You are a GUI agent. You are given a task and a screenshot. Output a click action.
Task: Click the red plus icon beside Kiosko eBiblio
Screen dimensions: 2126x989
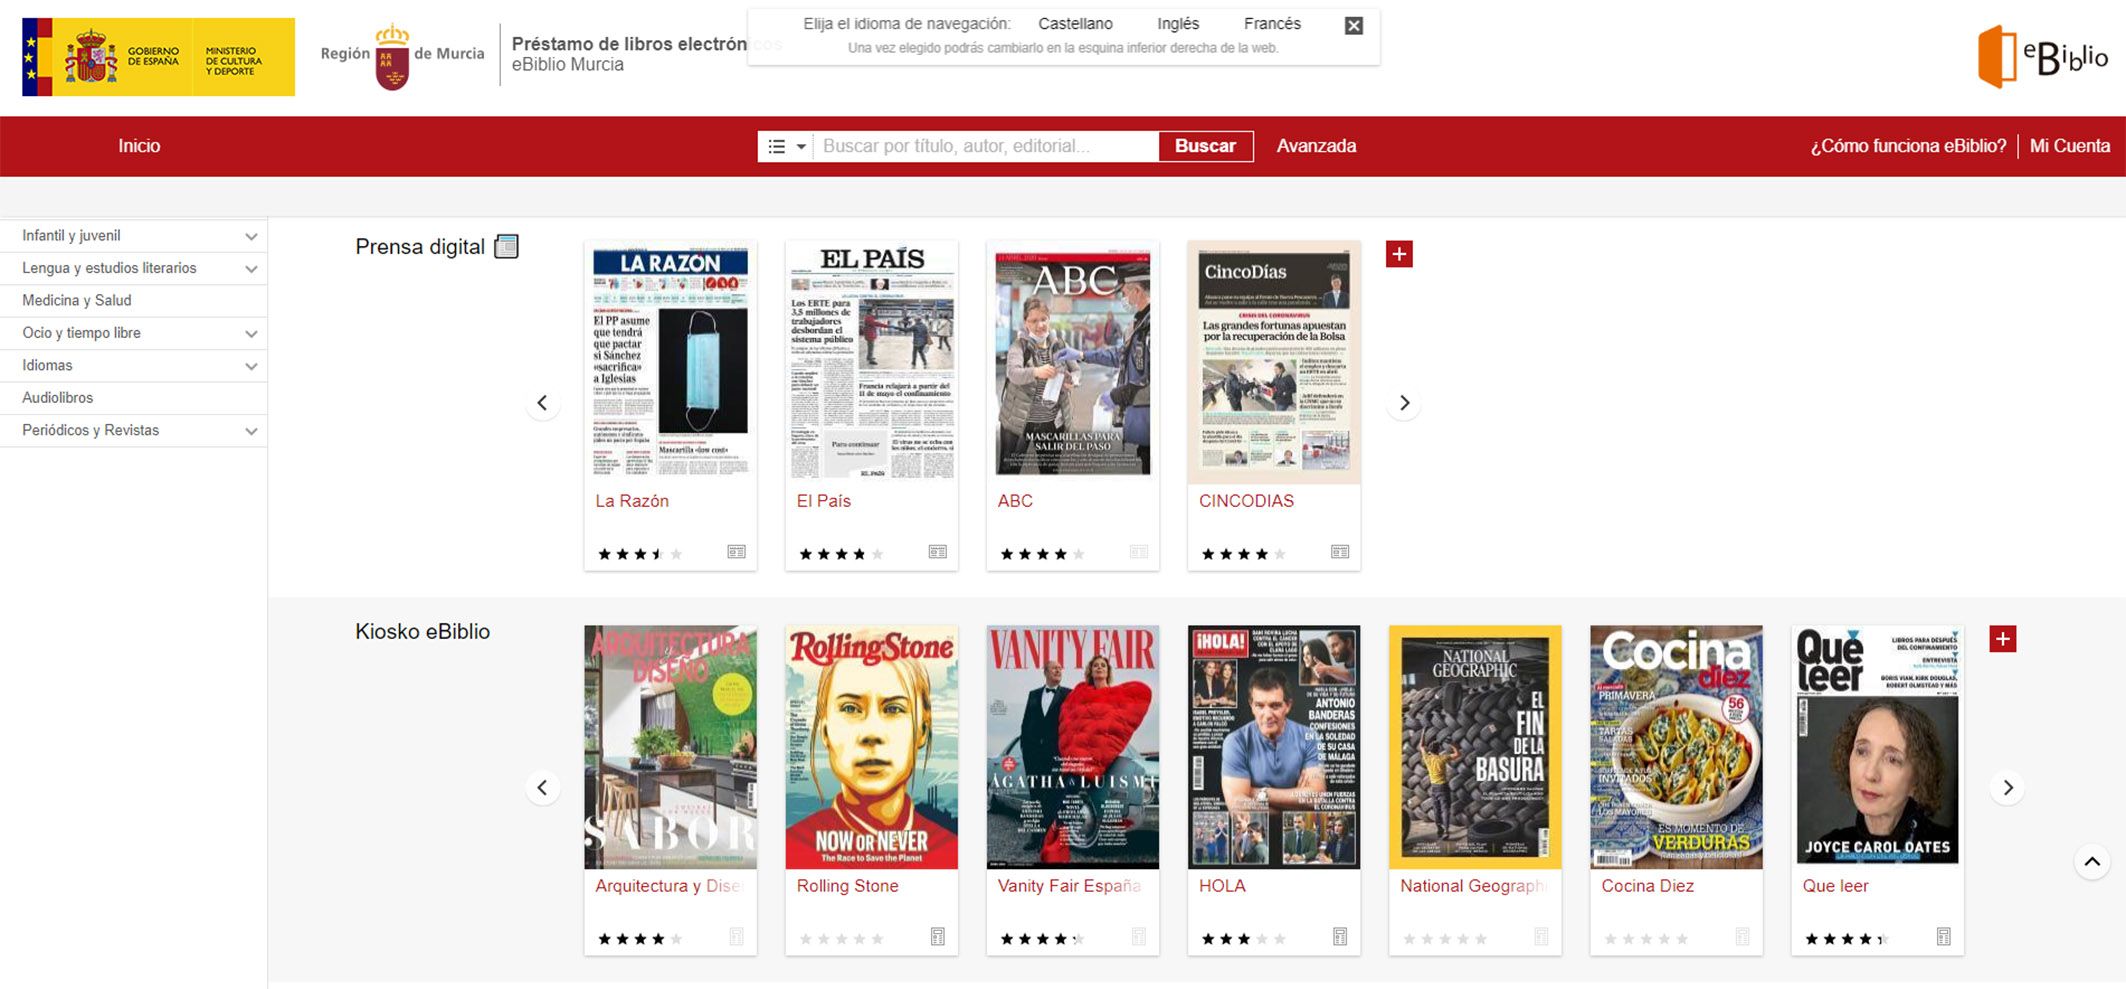(x=2002, y=639)
